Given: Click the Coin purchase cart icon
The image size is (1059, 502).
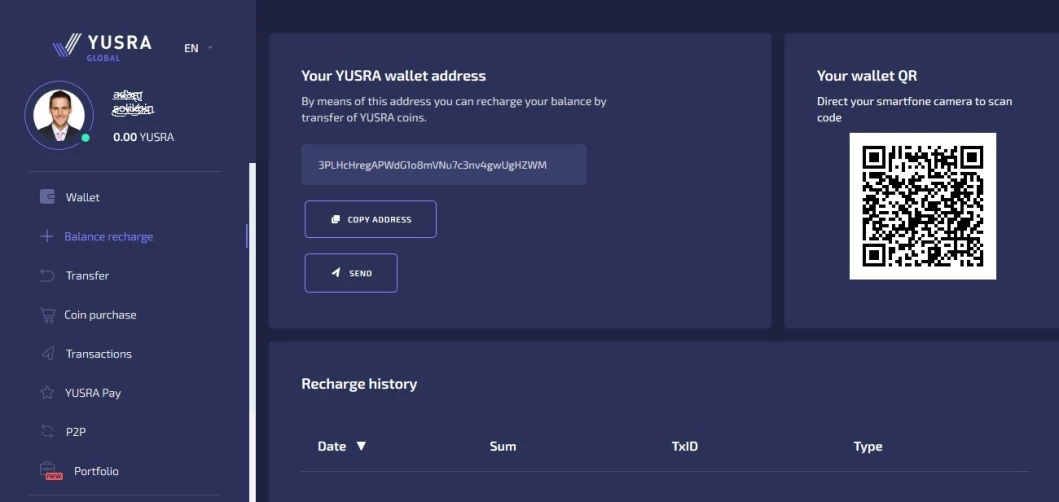Looking at the screenshot, I should (x=47, y=315).
